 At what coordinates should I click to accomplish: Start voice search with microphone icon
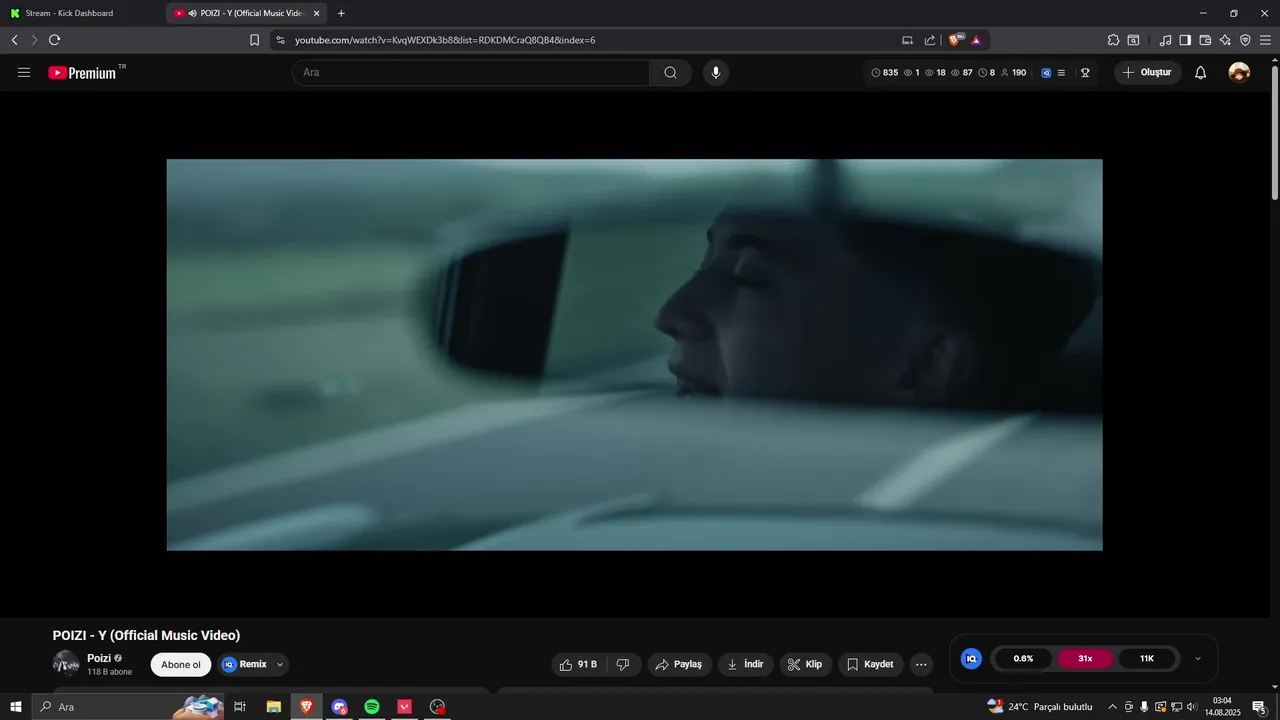715,72
